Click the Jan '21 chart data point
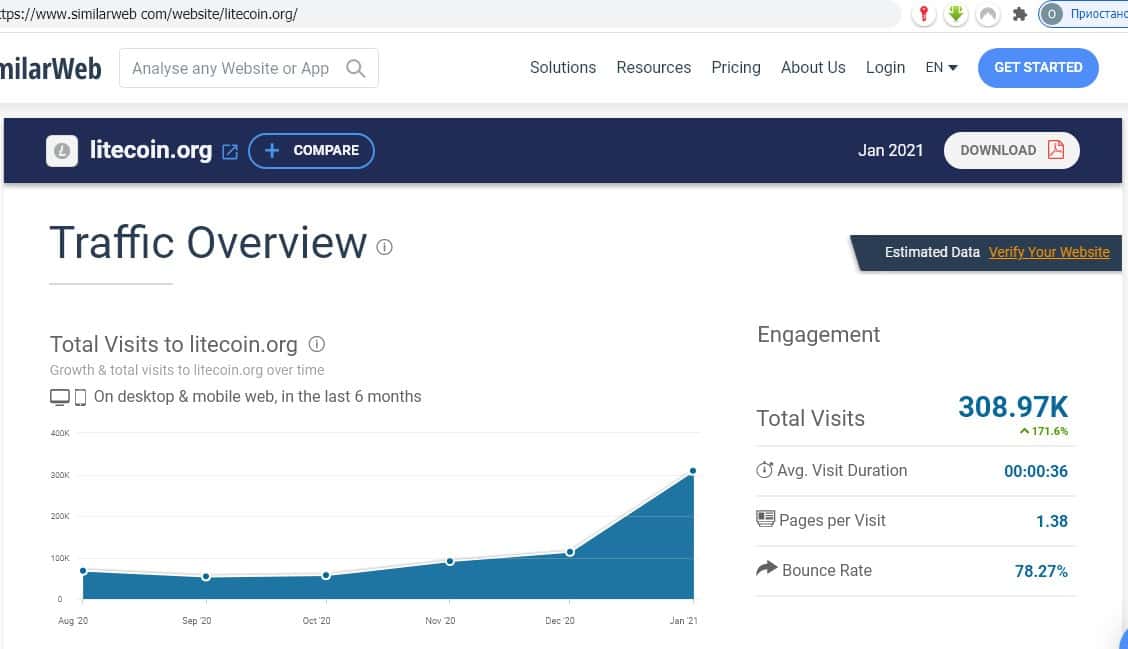This screenshot has height=649, width=1128. (692, 471)
